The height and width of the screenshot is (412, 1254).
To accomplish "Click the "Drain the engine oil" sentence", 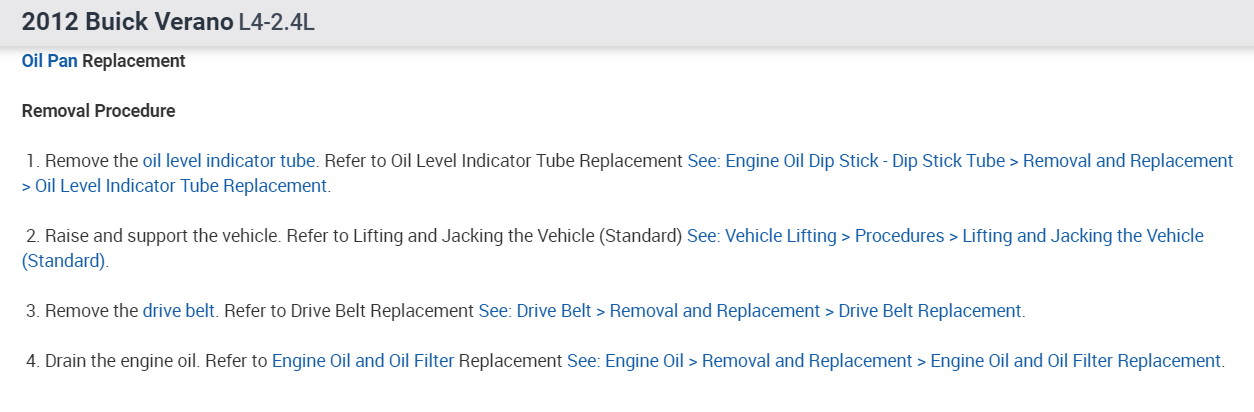I will 121,361.
